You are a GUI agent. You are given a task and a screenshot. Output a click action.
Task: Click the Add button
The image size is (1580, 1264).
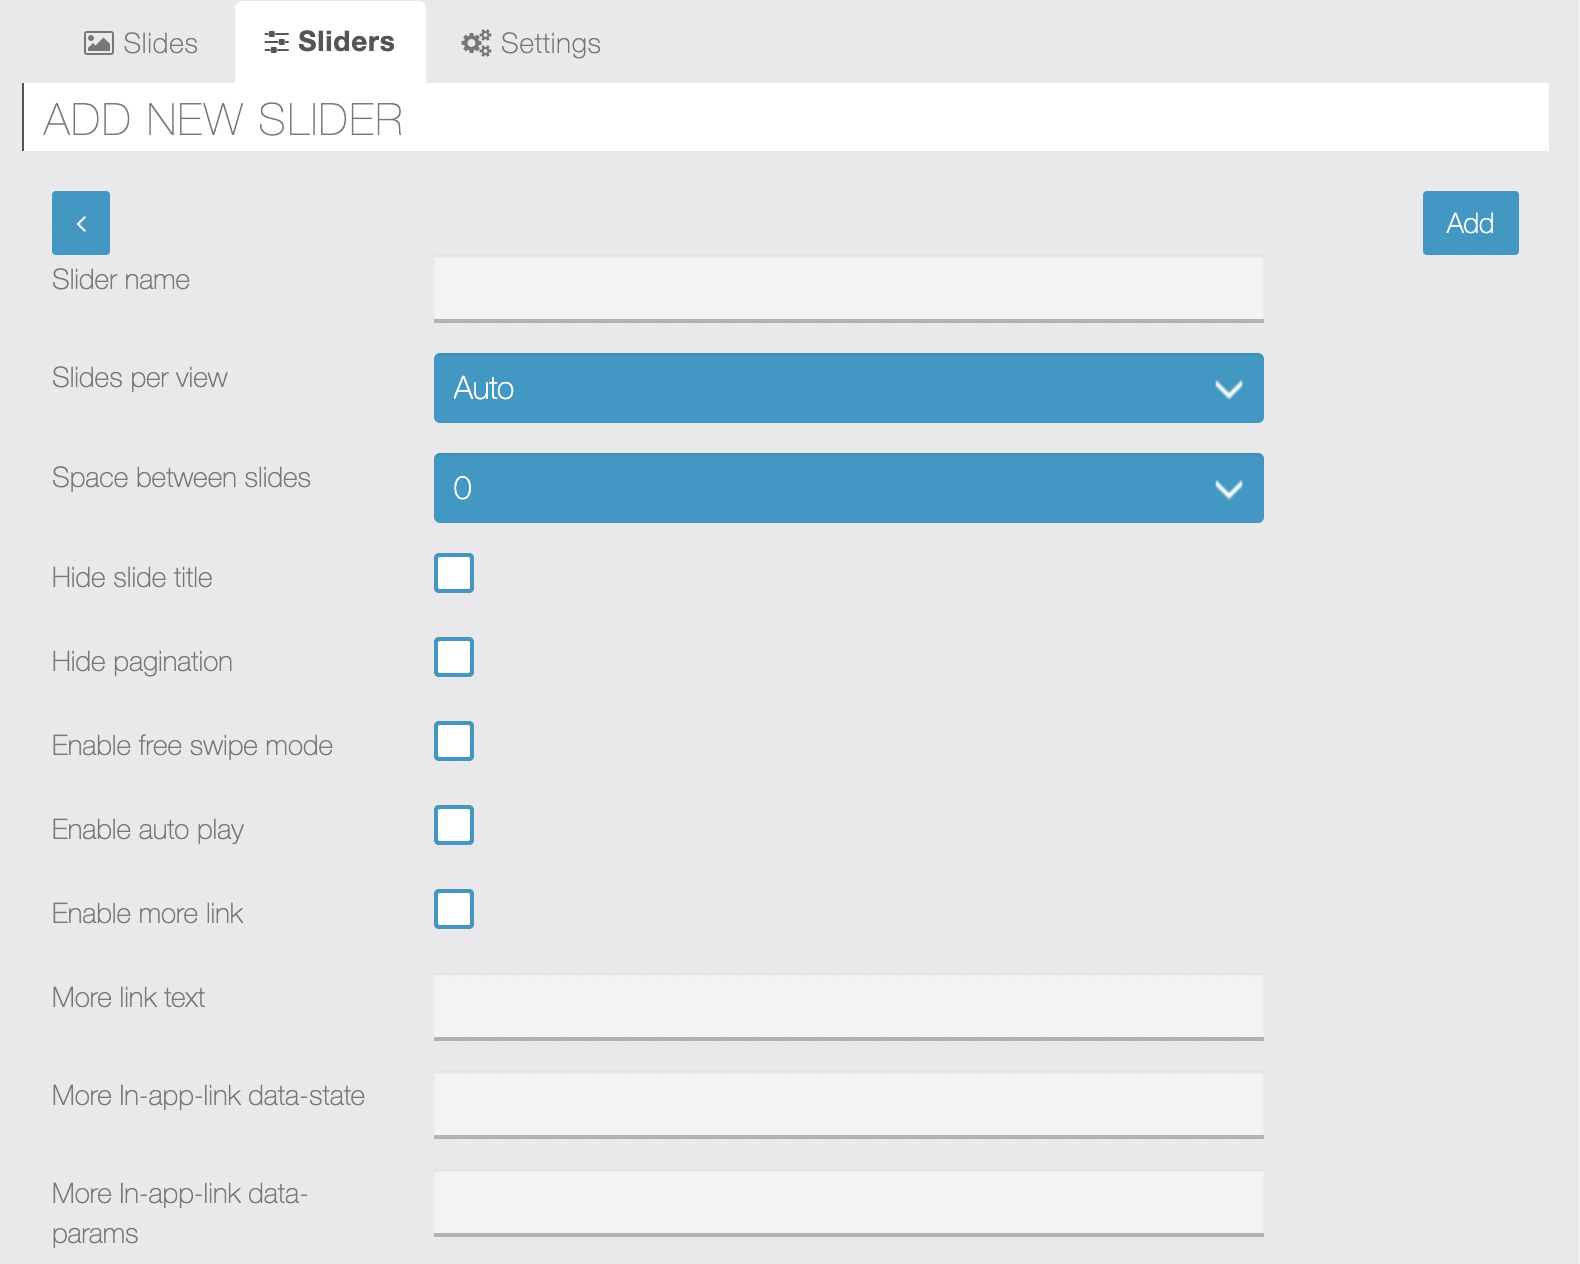[1470, 223]
